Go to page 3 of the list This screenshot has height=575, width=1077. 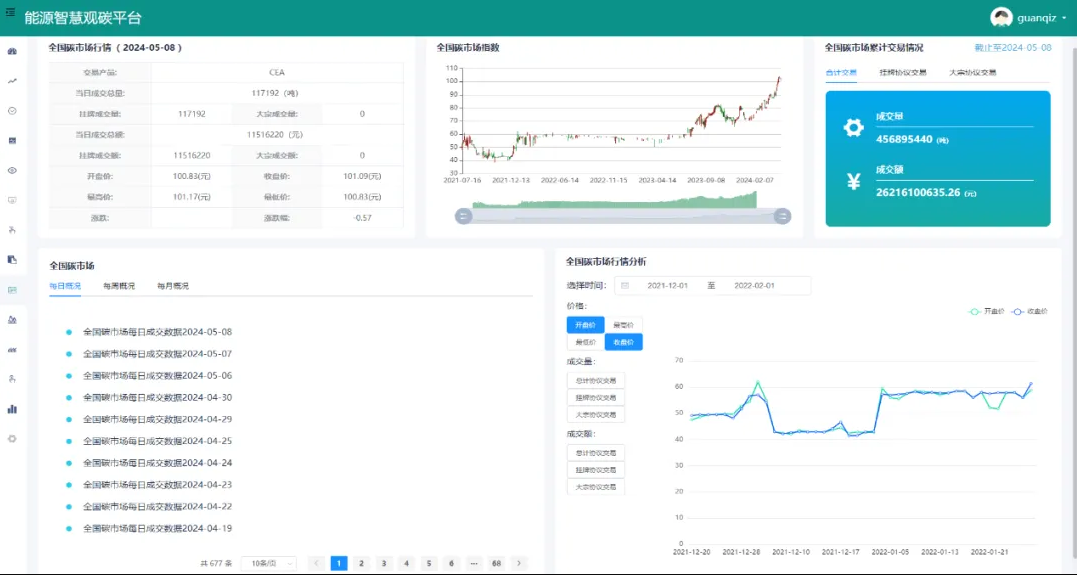[x=383, y=563]
